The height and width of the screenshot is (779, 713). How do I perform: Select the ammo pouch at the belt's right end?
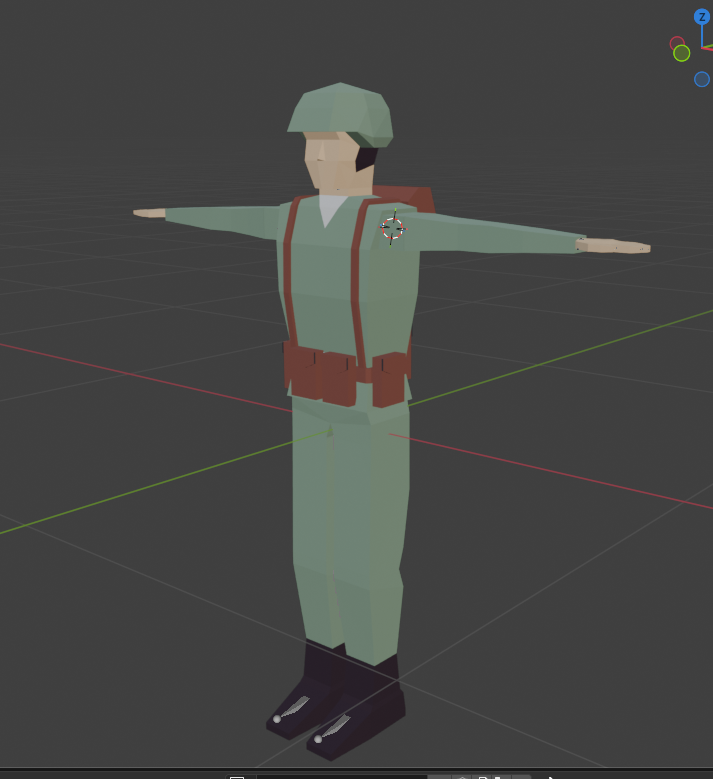(389, 379)
